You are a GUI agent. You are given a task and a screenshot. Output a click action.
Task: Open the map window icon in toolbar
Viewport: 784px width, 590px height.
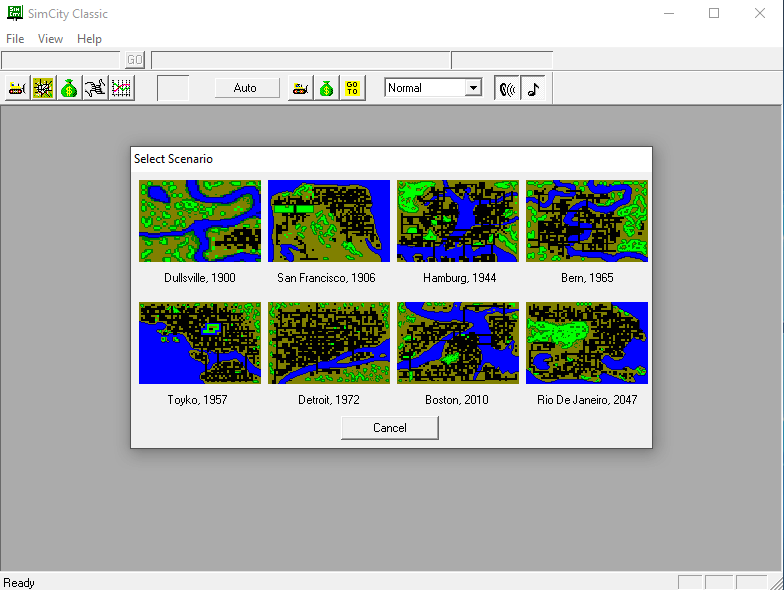point(43,88)
